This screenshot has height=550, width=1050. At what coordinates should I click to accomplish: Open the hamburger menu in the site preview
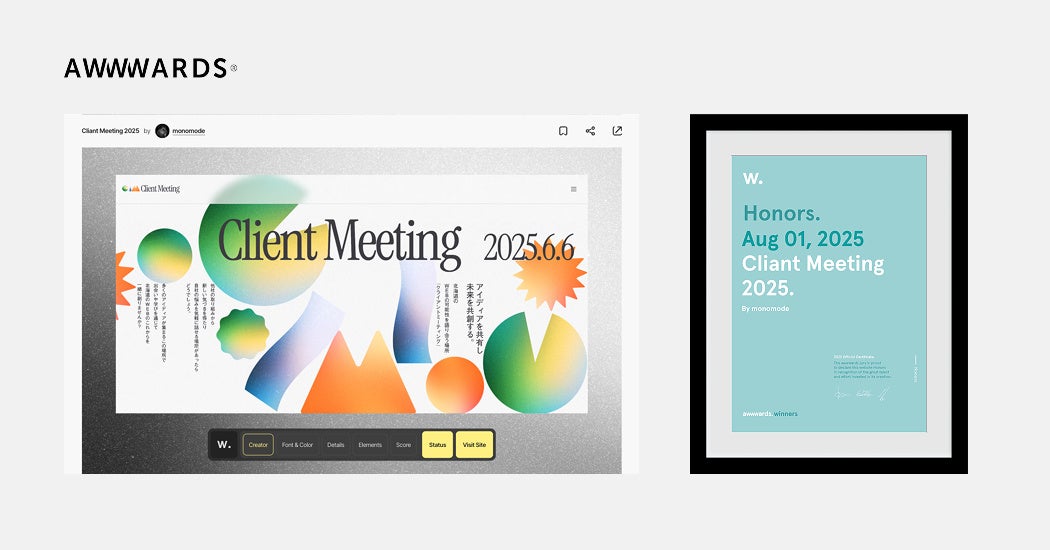click(x=573, y=190)
